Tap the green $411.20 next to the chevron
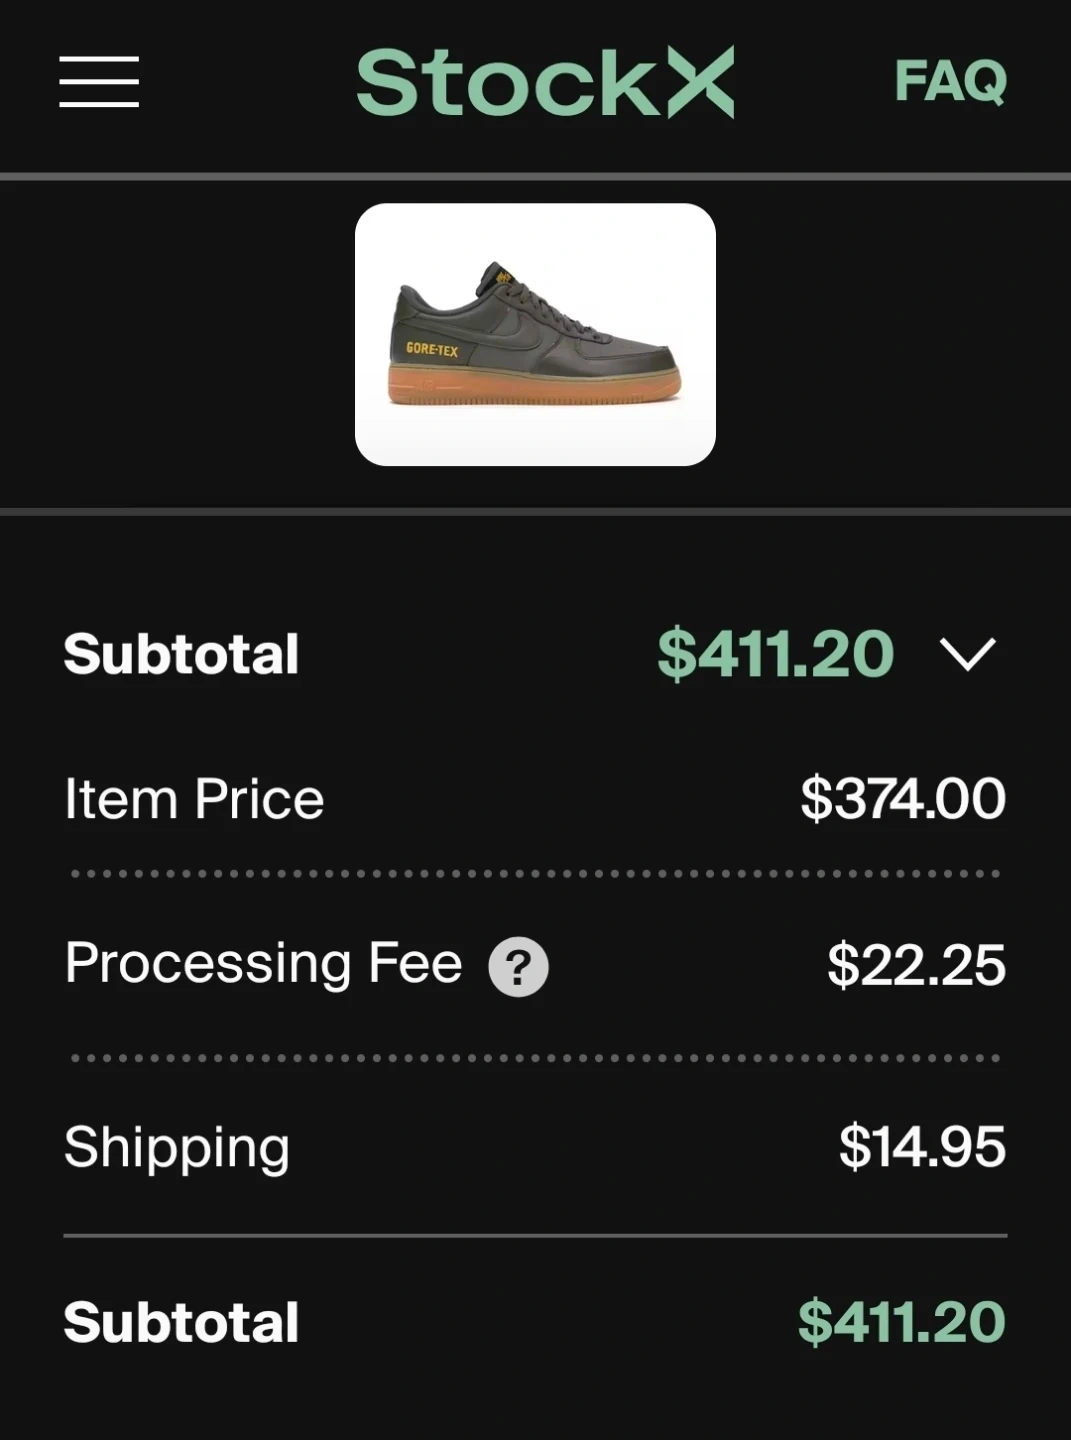Image resolution: width=1071 pixels, height=1440 pixels. 775,654
